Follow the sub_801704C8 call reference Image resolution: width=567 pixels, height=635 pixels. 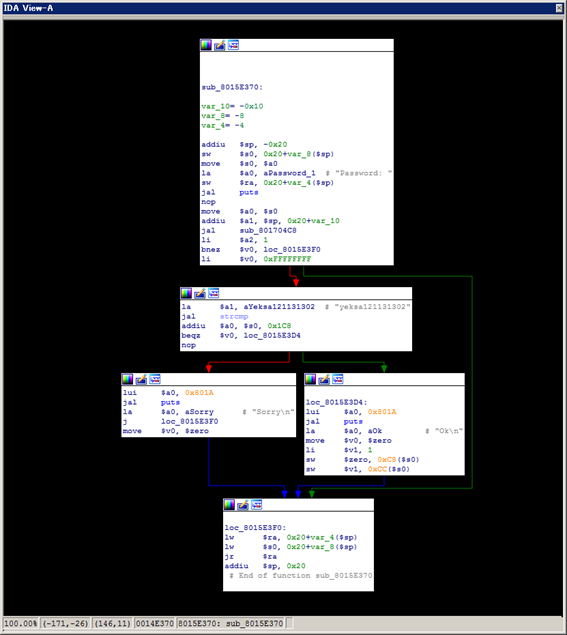[268, 230]
